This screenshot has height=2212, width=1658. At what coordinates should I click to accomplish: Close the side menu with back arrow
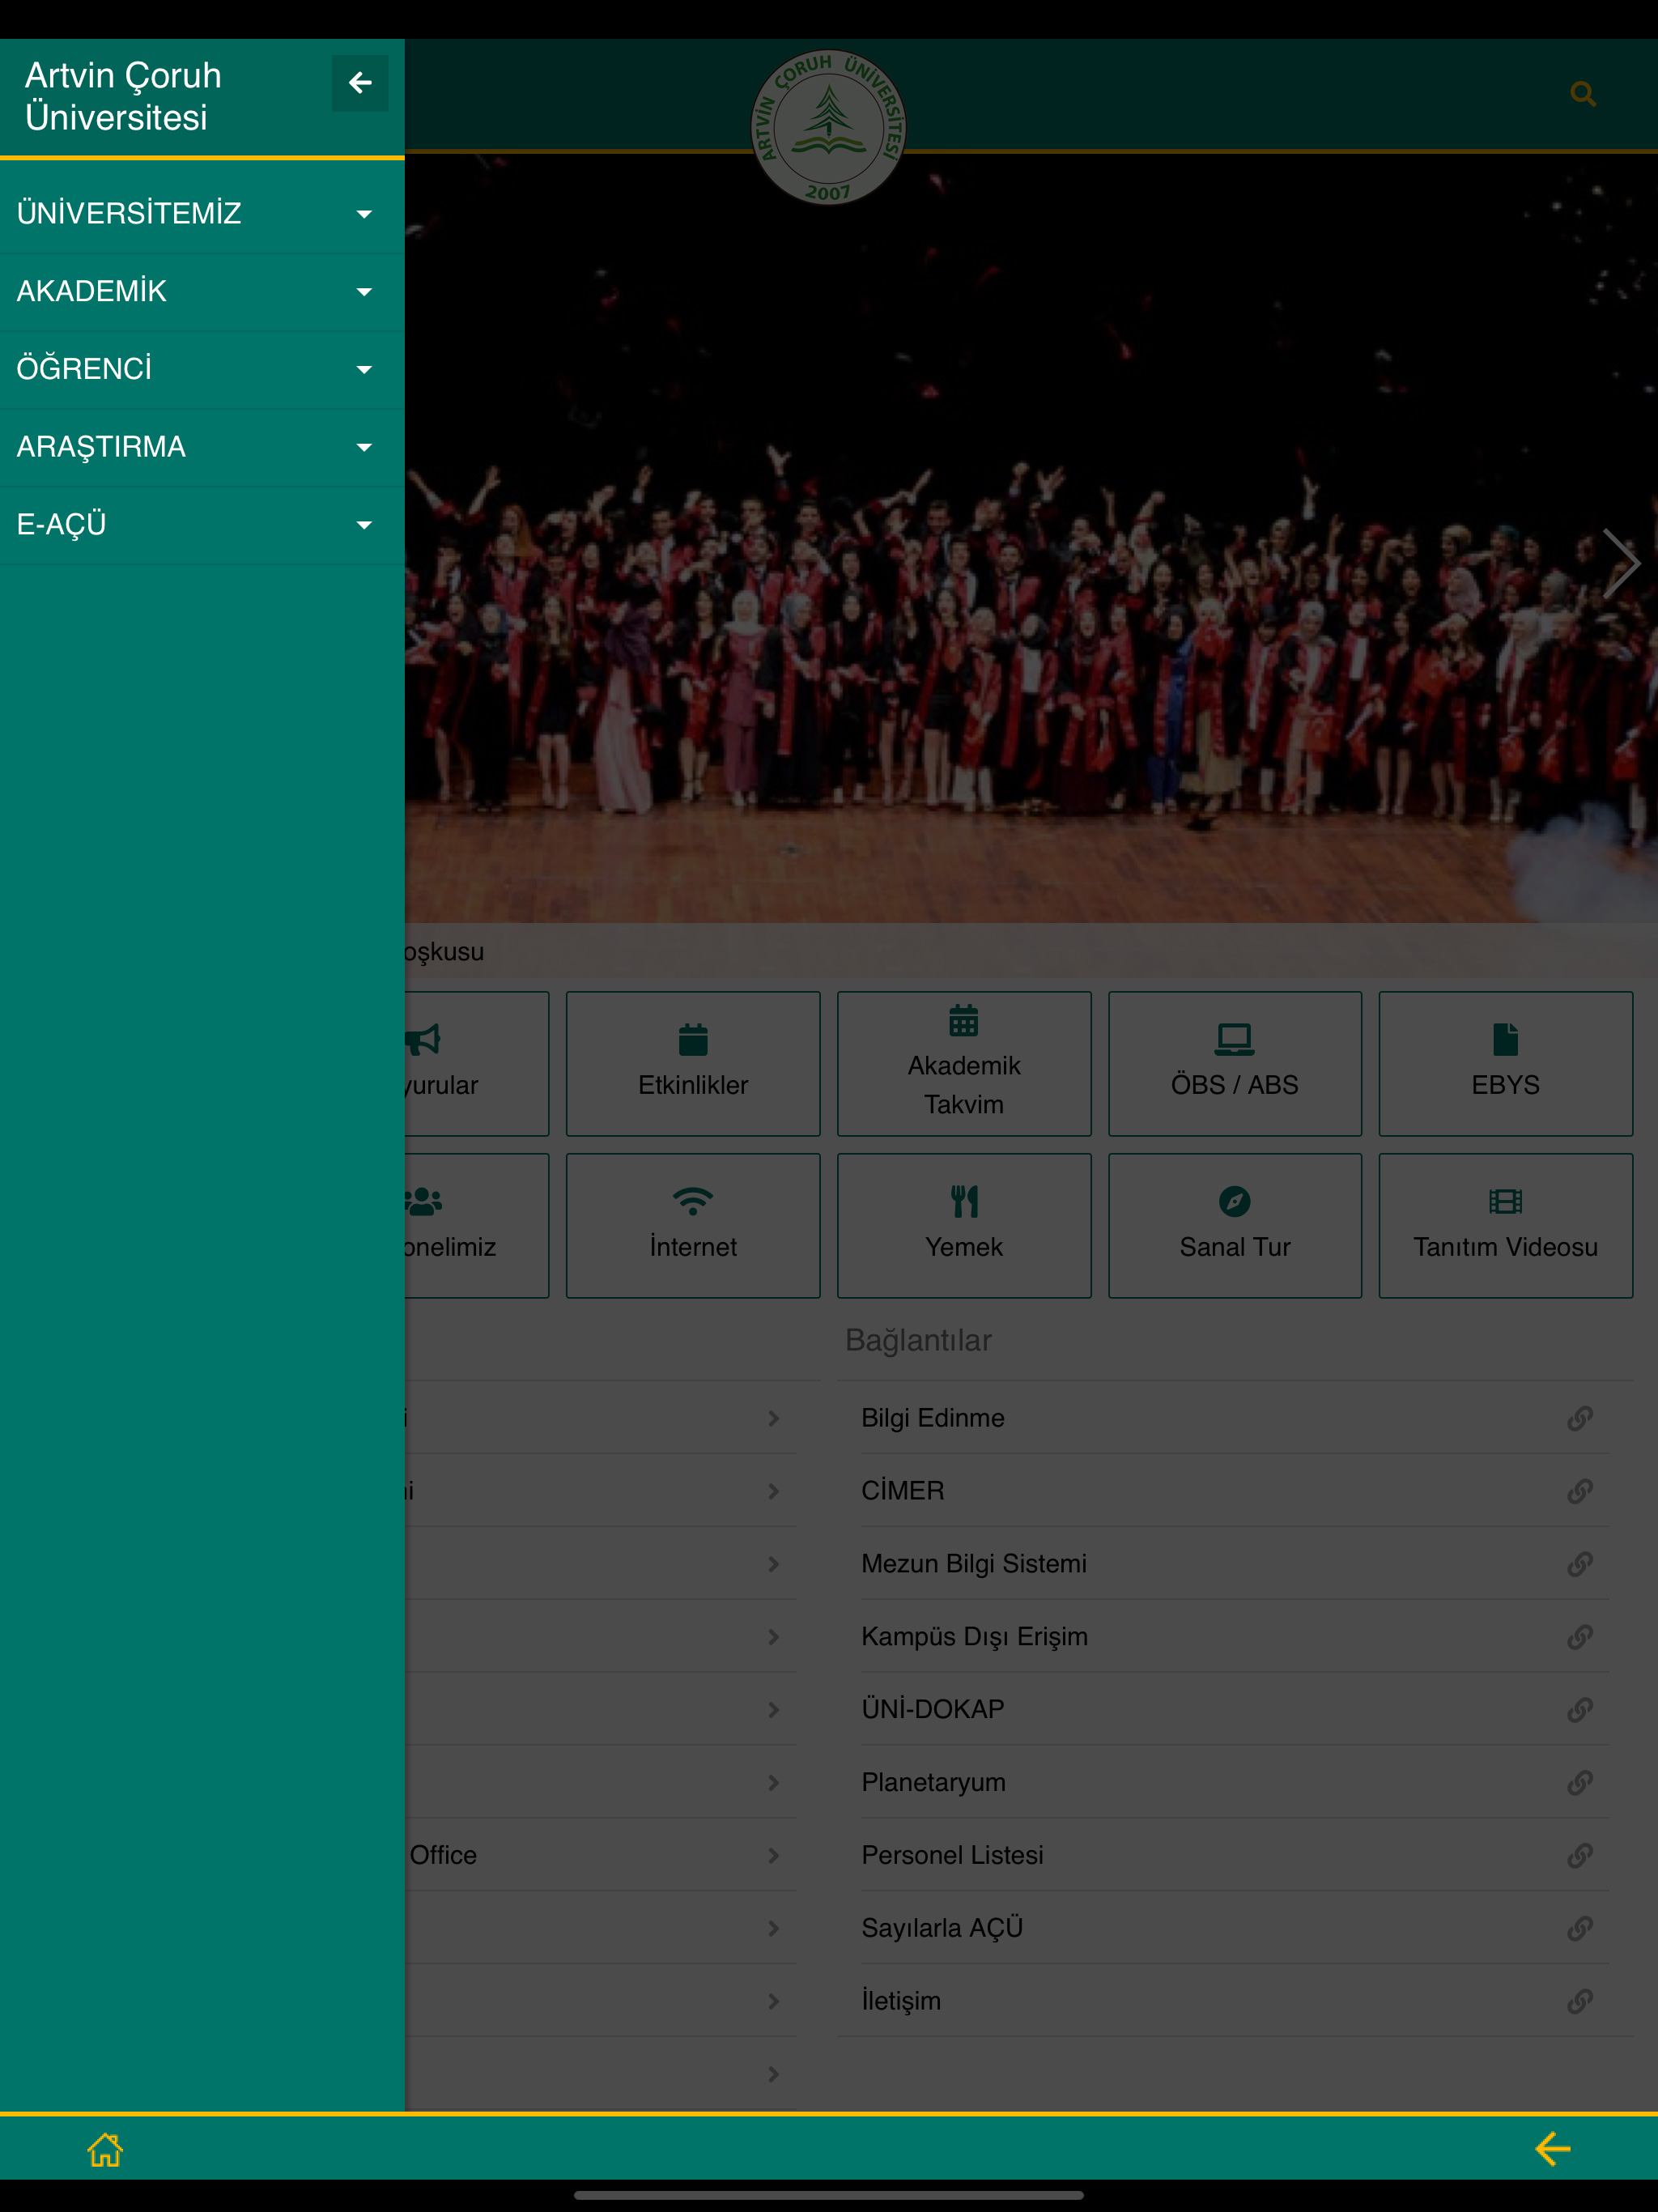tap(360, 83)
